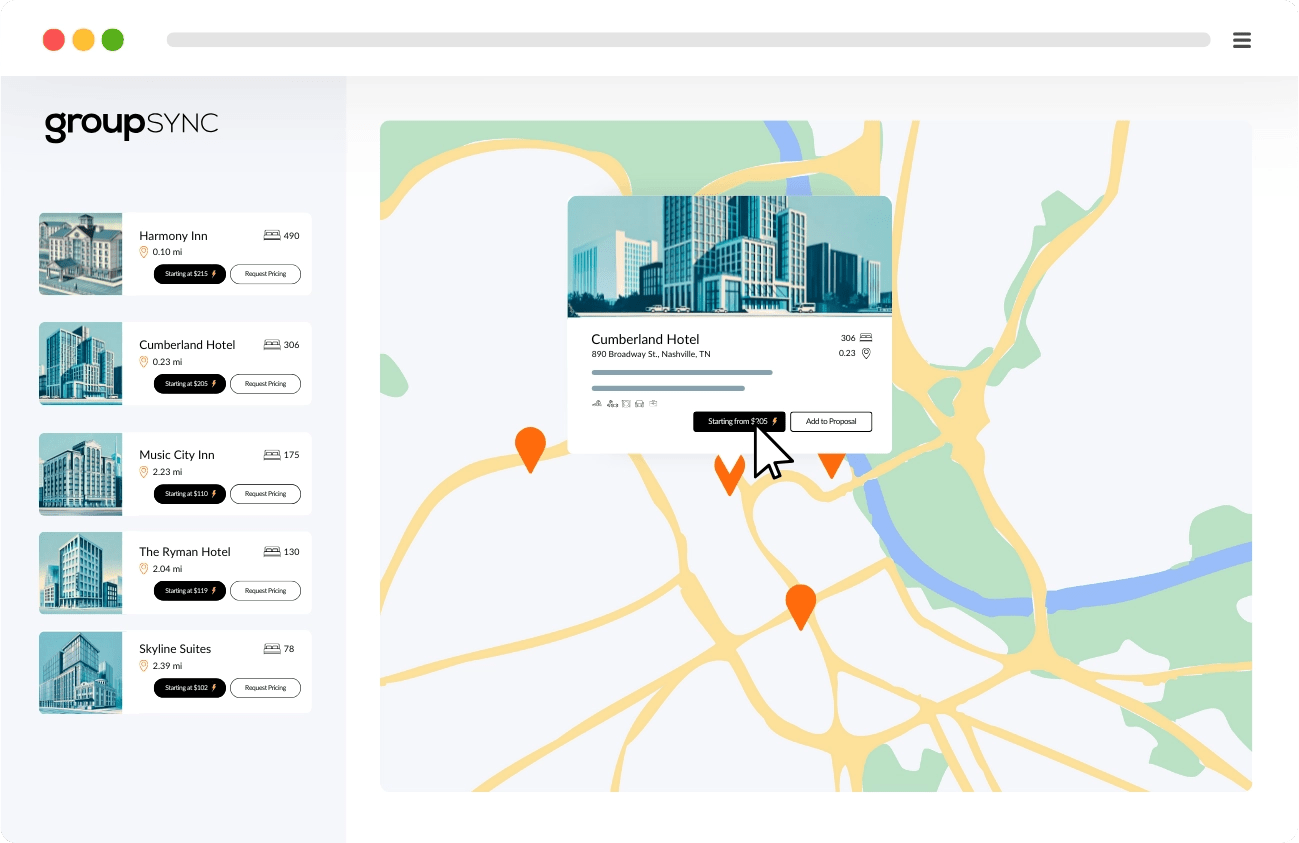Click the bed icon on Skyline Suites card
The height and width of the screenshot is (843, 1299).
point(272,649)
